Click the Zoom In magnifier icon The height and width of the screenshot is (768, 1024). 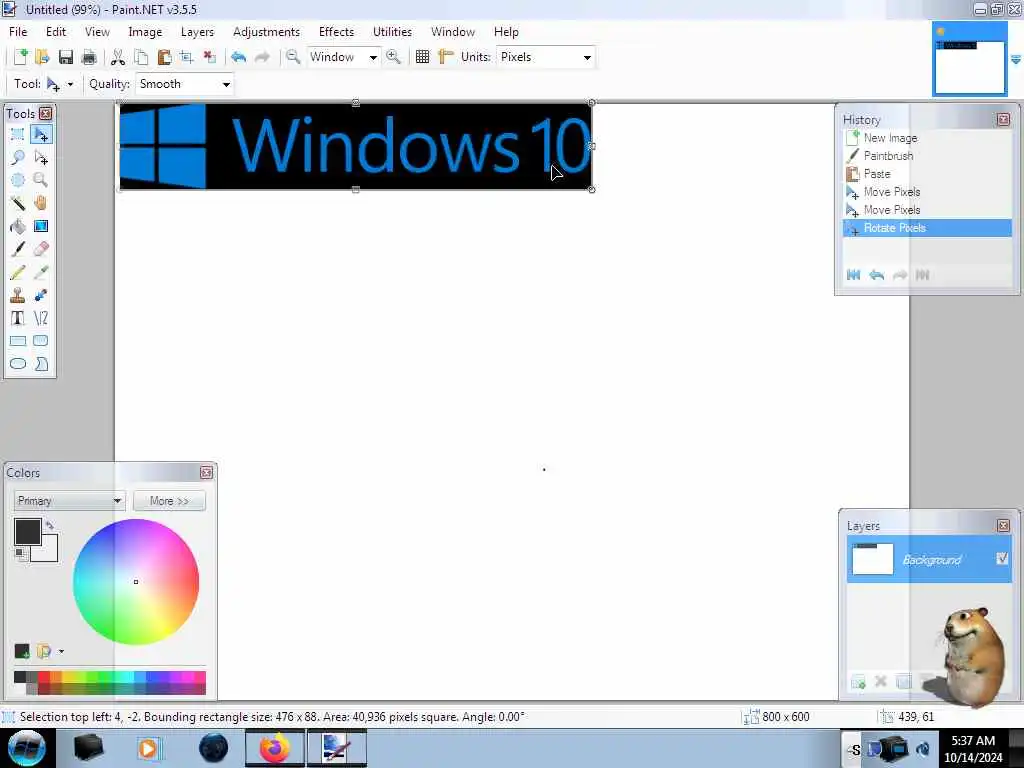coord(393,57)
